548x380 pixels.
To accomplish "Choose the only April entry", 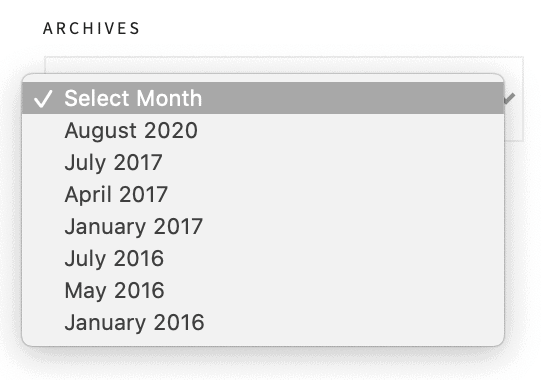I will coord(263,194).
